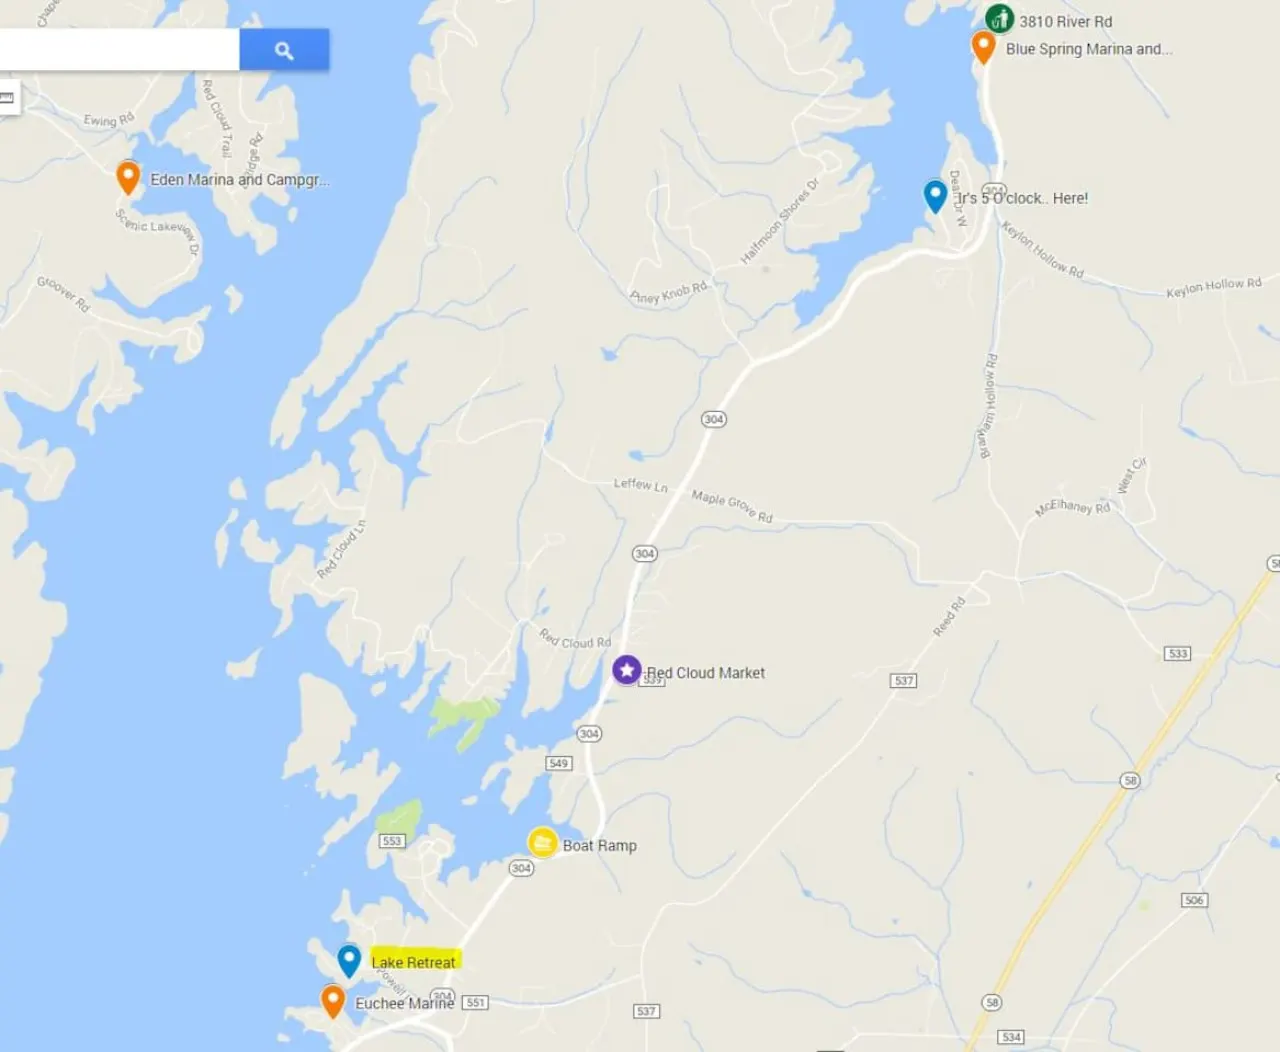Select the purple Red Cloud Market star marker

[x=627, y=670]
